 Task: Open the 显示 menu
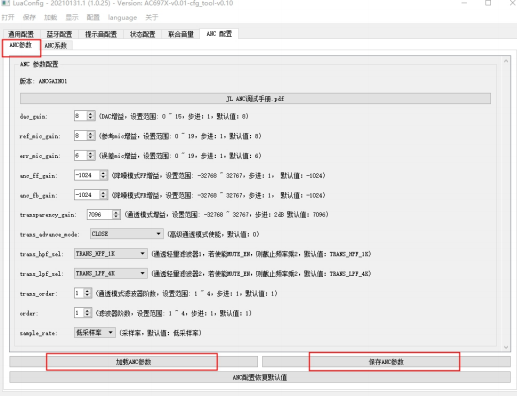(72, 17)
